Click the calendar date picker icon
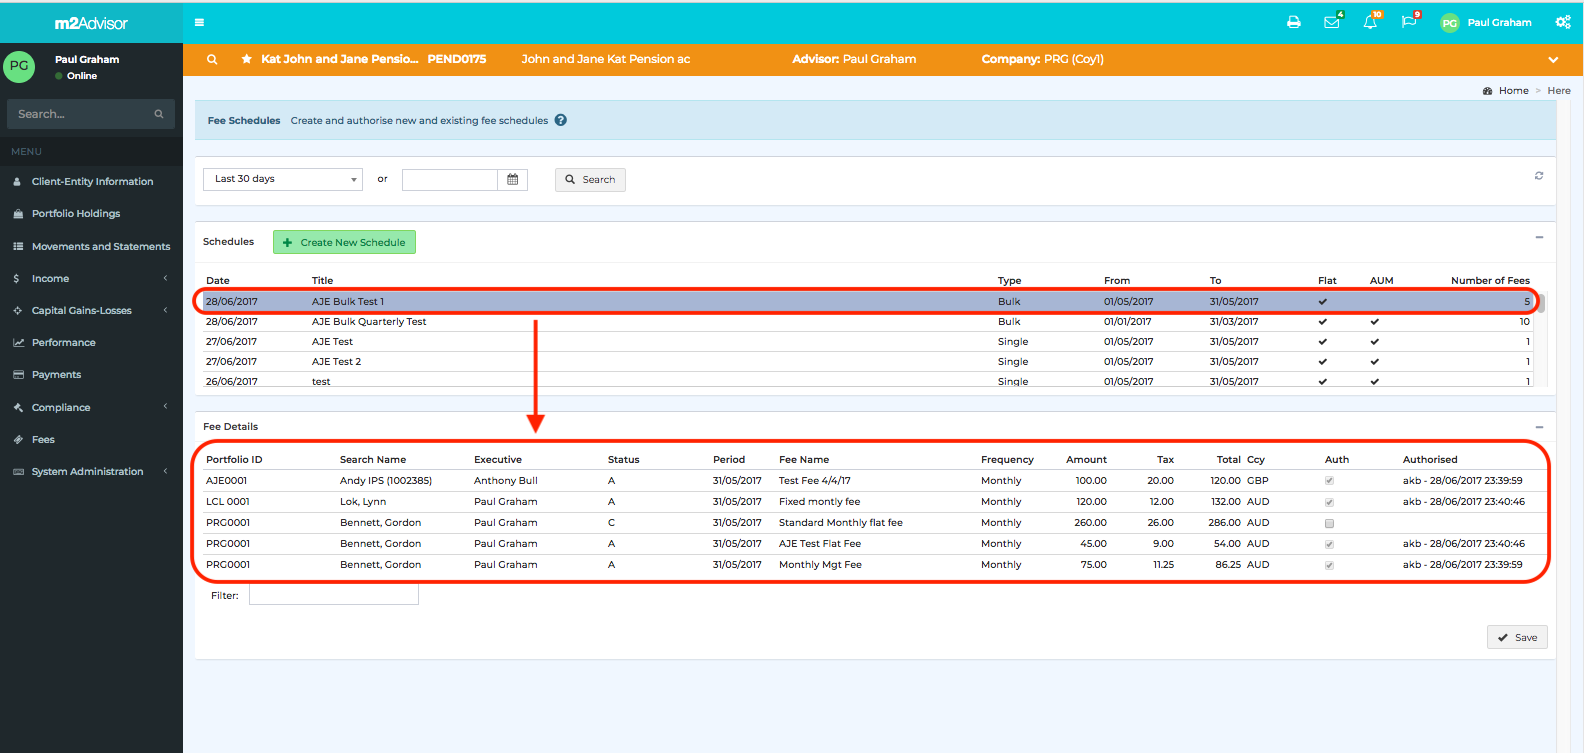This screenshot has height=753, width=1584. click(513, 180)
